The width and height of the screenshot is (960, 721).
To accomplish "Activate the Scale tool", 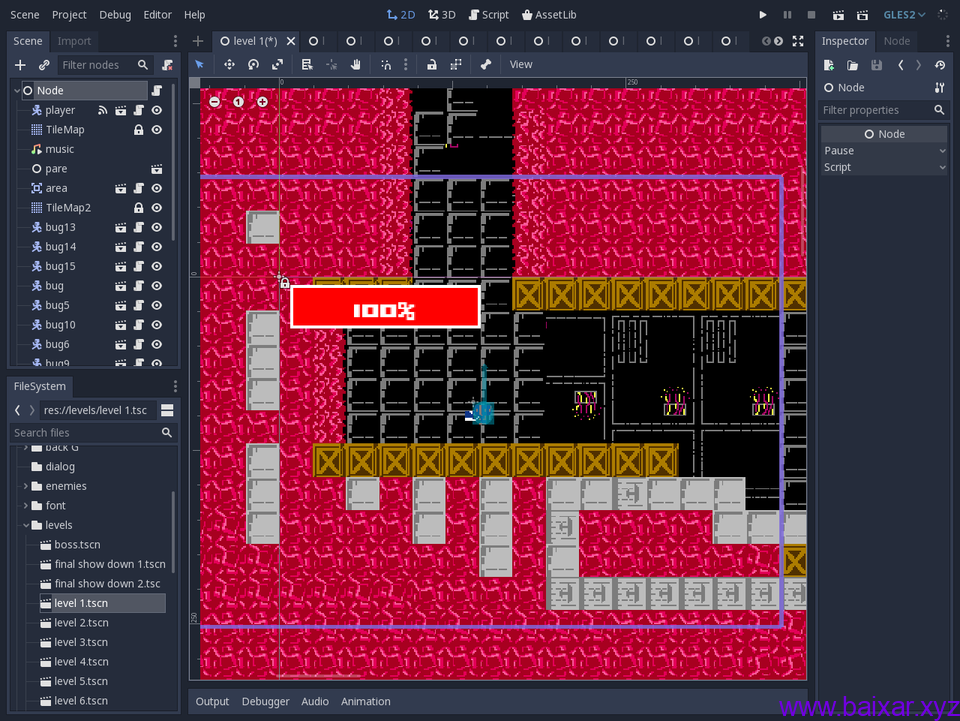I will (x=279, y=64).
